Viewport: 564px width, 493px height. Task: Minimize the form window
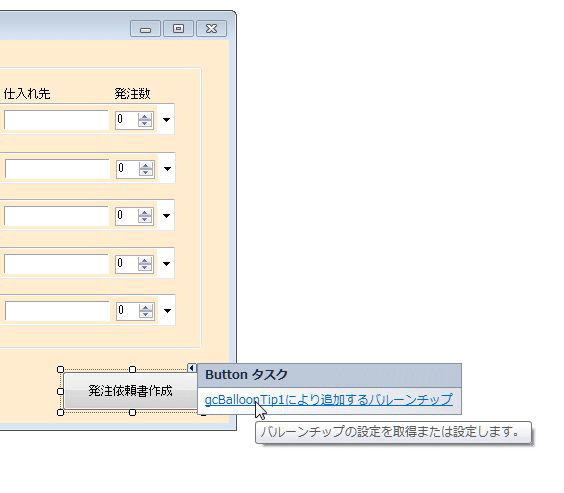point(145,28)
